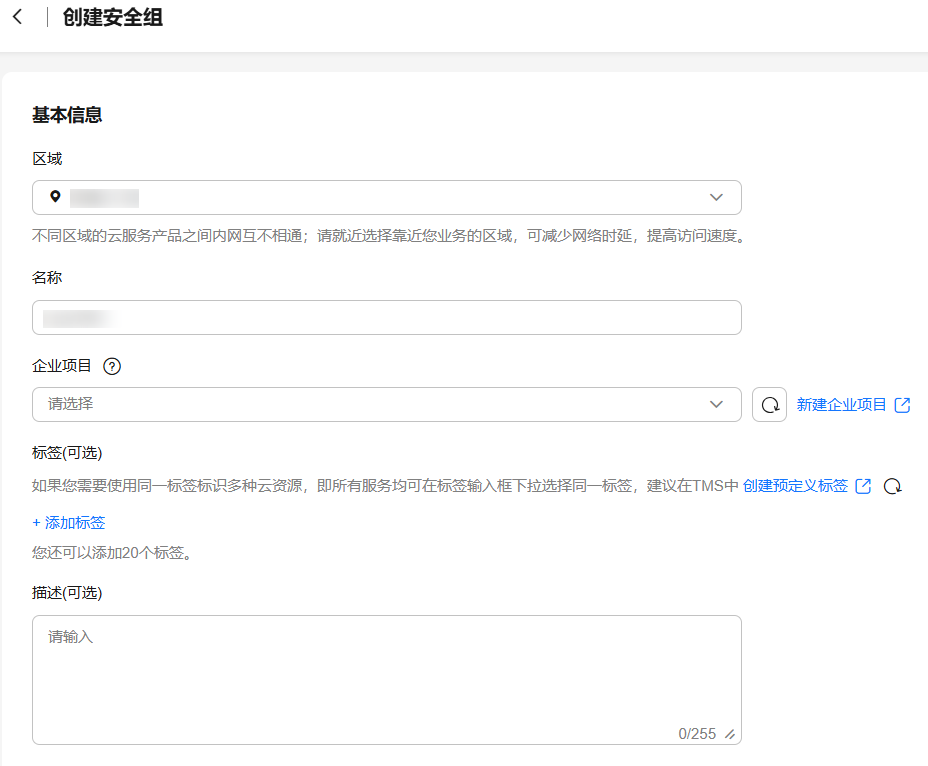This screenshot has width=928, height=766.
Task: Open the 创建预定义标签 link
Action: point(795,486)
